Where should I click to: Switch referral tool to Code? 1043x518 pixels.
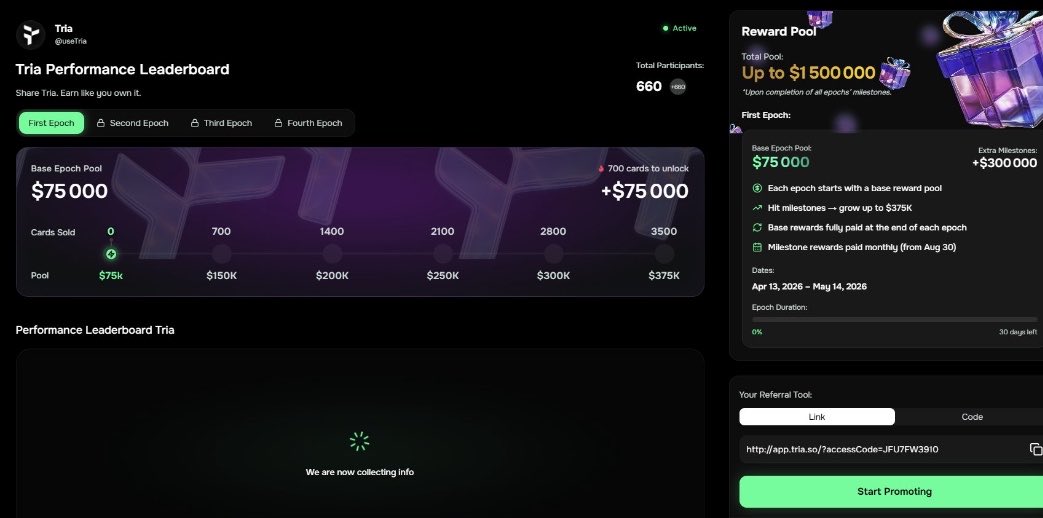[971, 417]
